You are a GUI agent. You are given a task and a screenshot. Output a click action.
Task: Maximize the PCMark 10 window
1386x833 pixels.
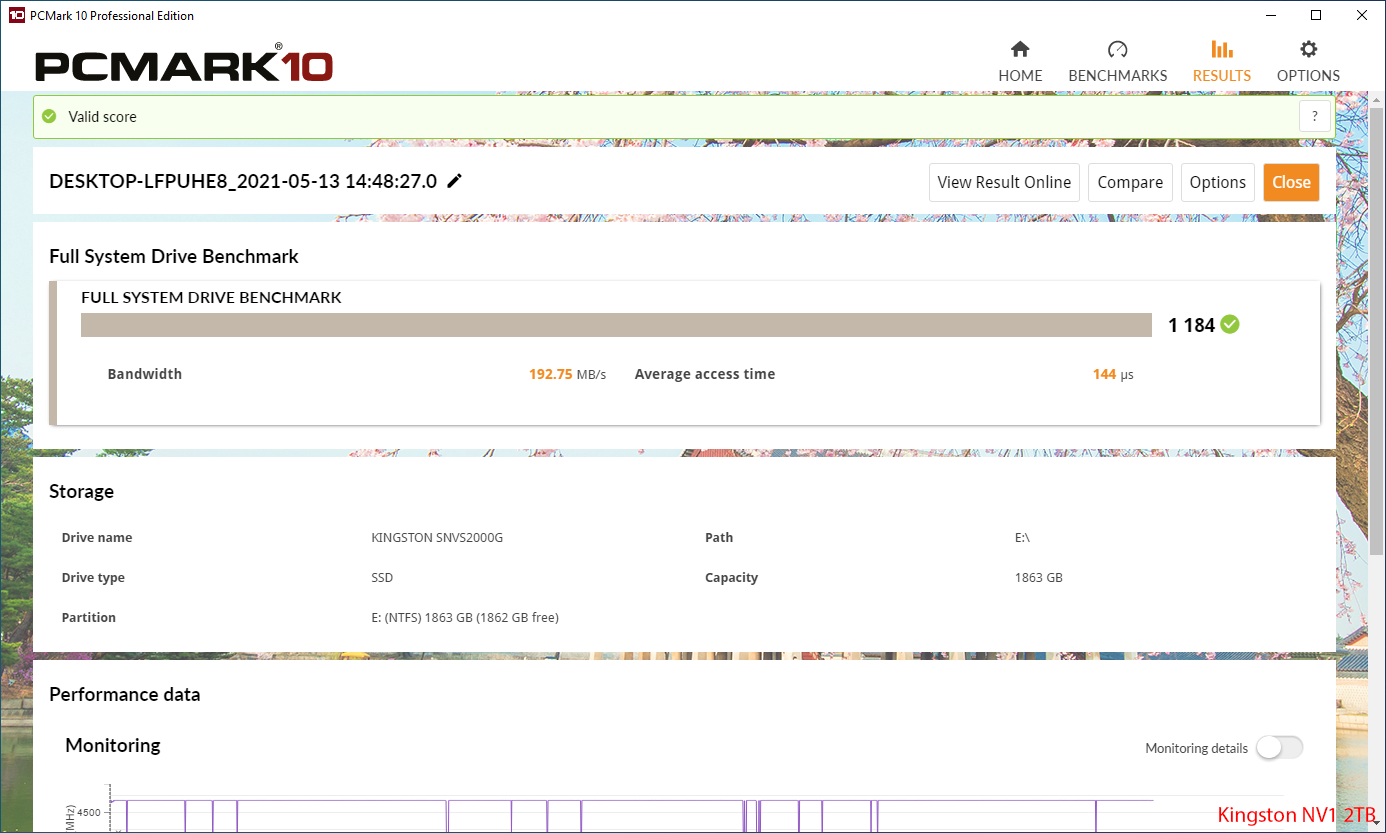(1316, 15)
